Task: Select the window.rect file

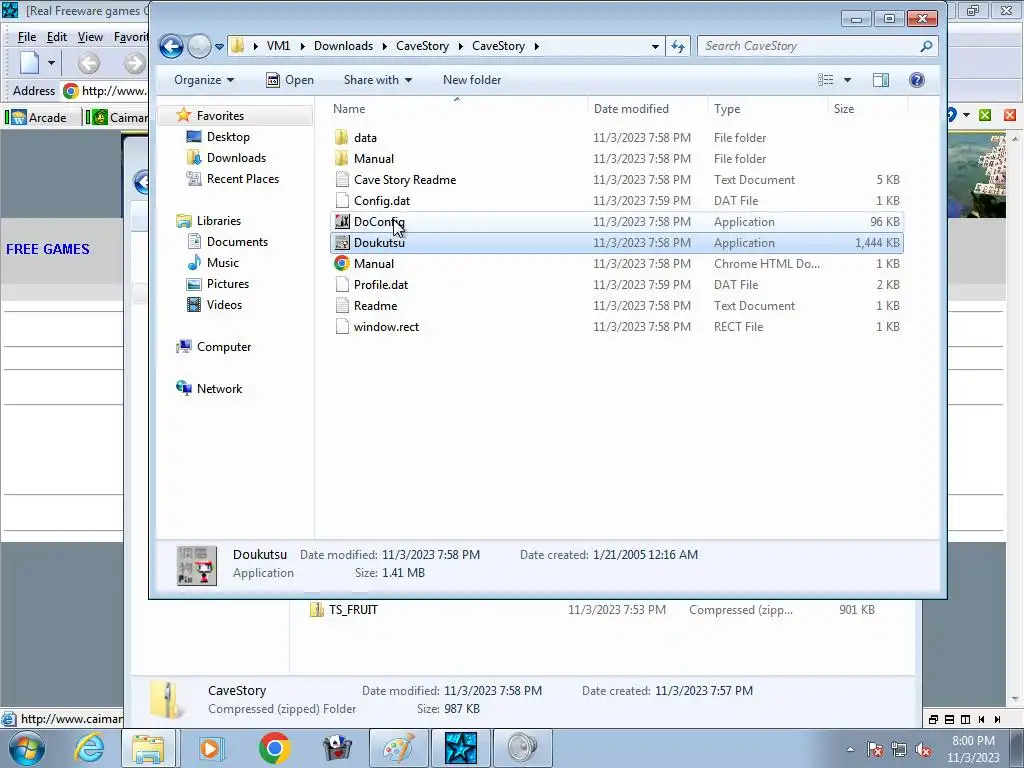Action: (616, 327)
